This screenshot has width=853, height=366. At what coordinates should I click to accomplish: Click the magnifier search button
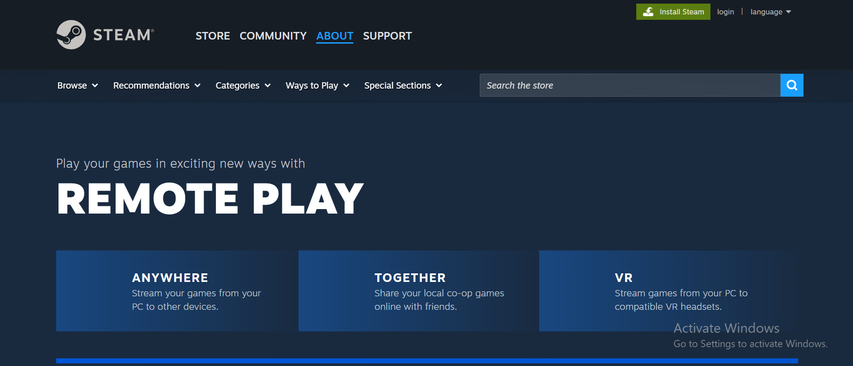point(792,85)
